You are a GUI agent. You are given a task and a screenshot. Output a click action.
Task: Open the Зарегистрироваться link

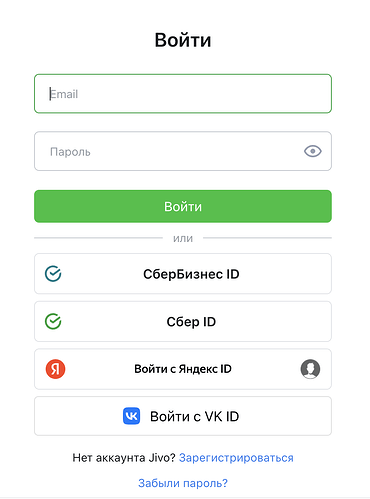point(236,458)
